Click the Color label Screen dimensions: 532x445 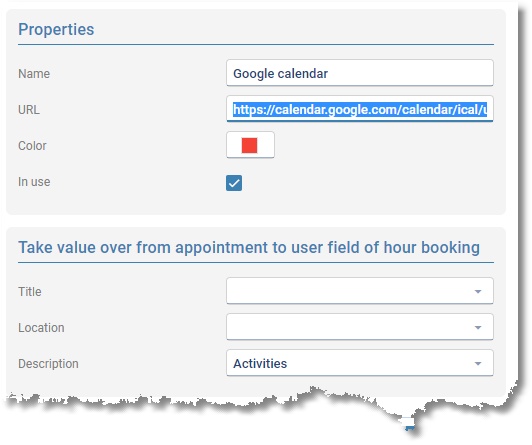pos(32,146)
